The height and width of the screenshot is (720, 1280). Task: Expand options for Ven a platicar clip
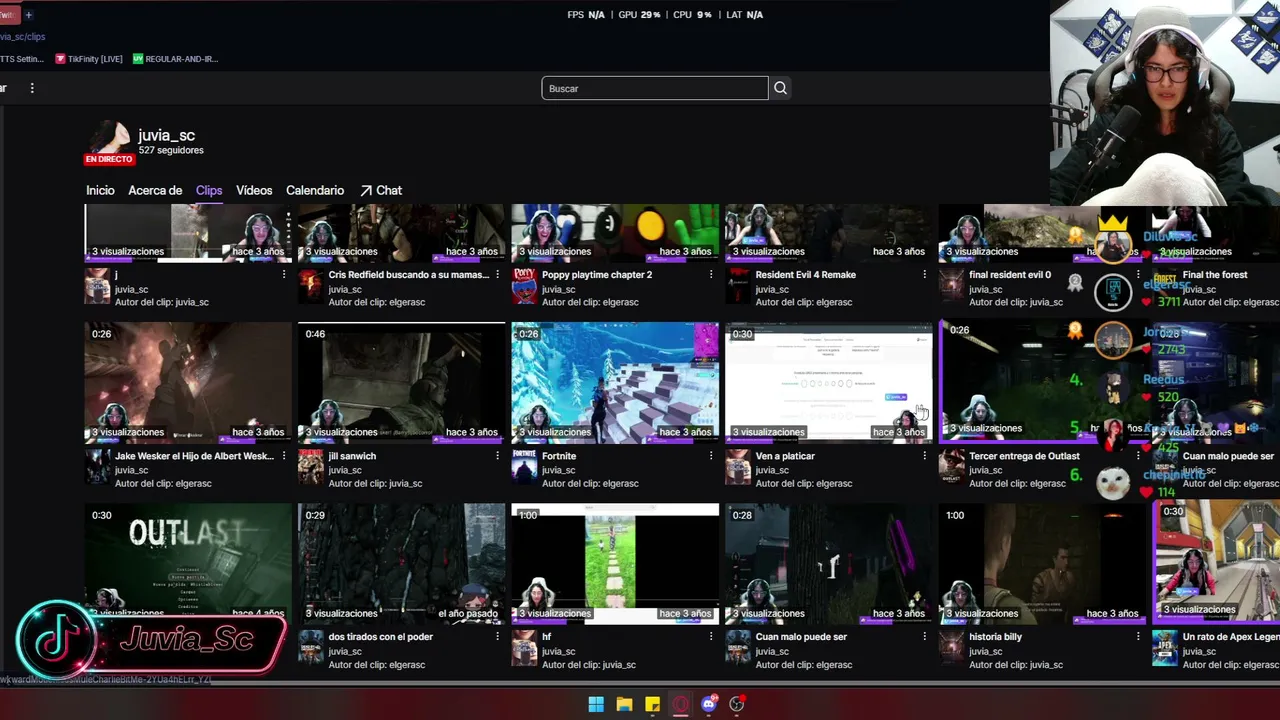coord(924,455)
